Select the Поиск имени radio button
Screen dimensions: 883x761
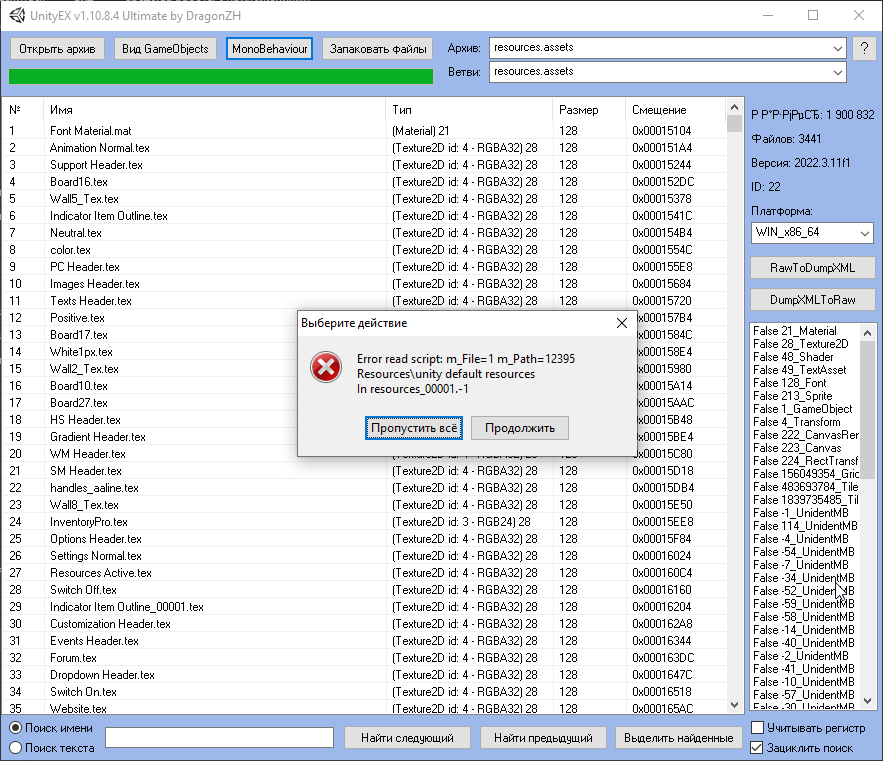tap(16, 728)
